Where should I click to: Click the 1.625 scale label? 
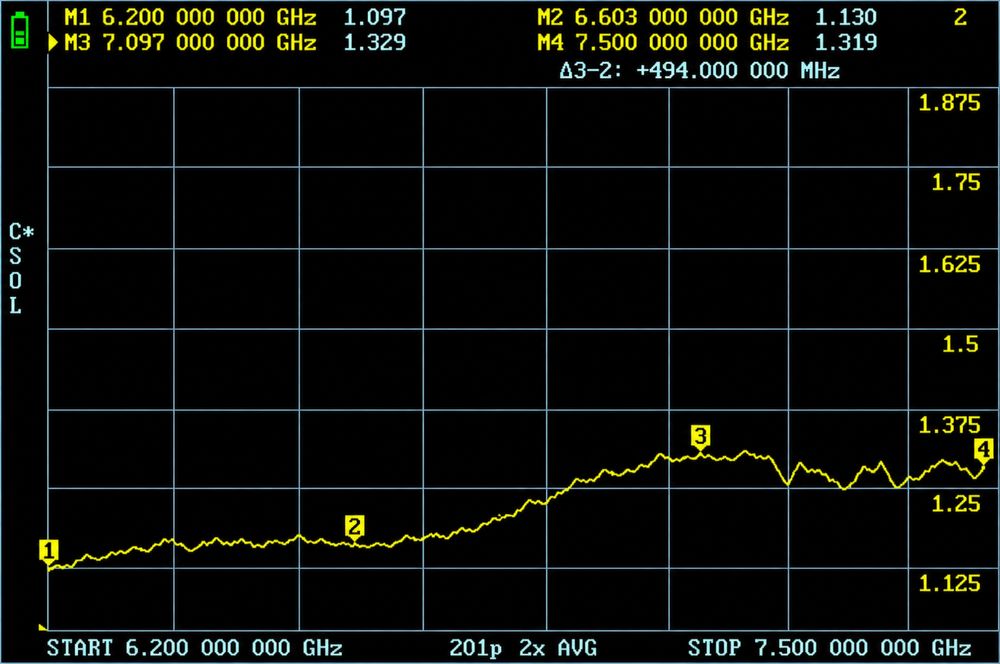tap(949, 264)
